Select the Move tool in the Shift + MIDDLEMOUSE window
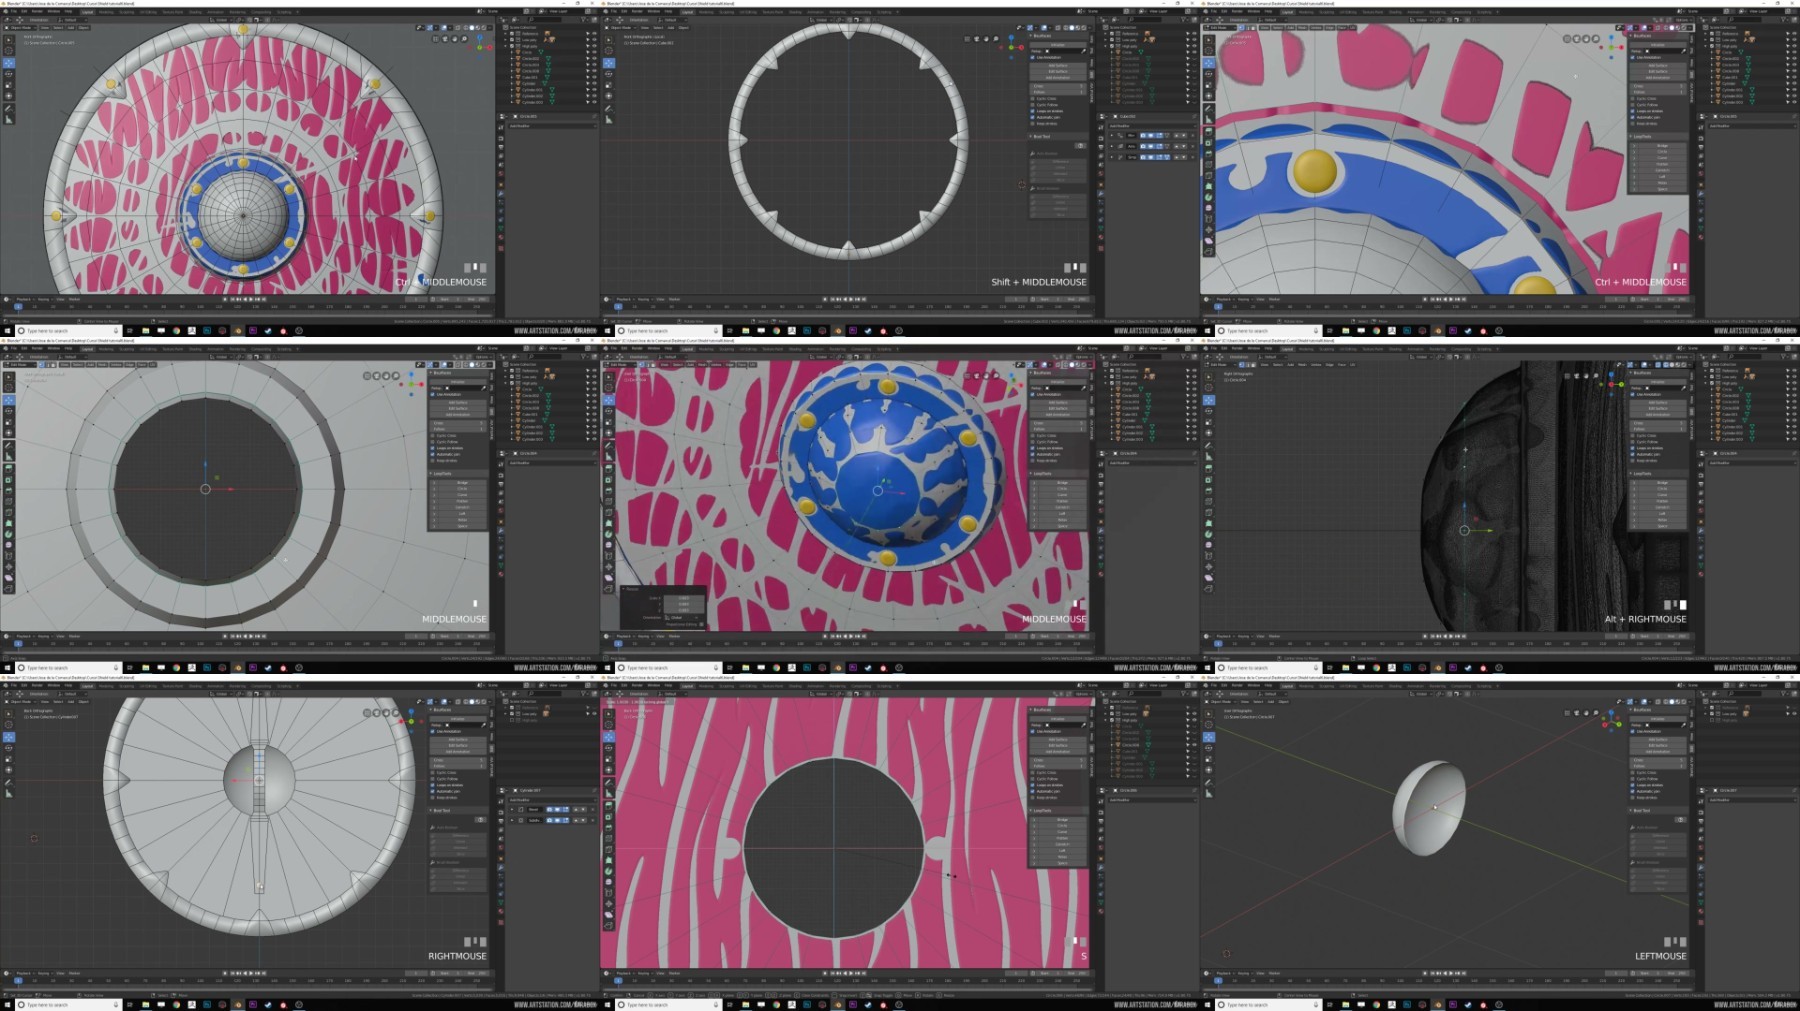Viewport: 1800px width, 1011px height. 609,62
